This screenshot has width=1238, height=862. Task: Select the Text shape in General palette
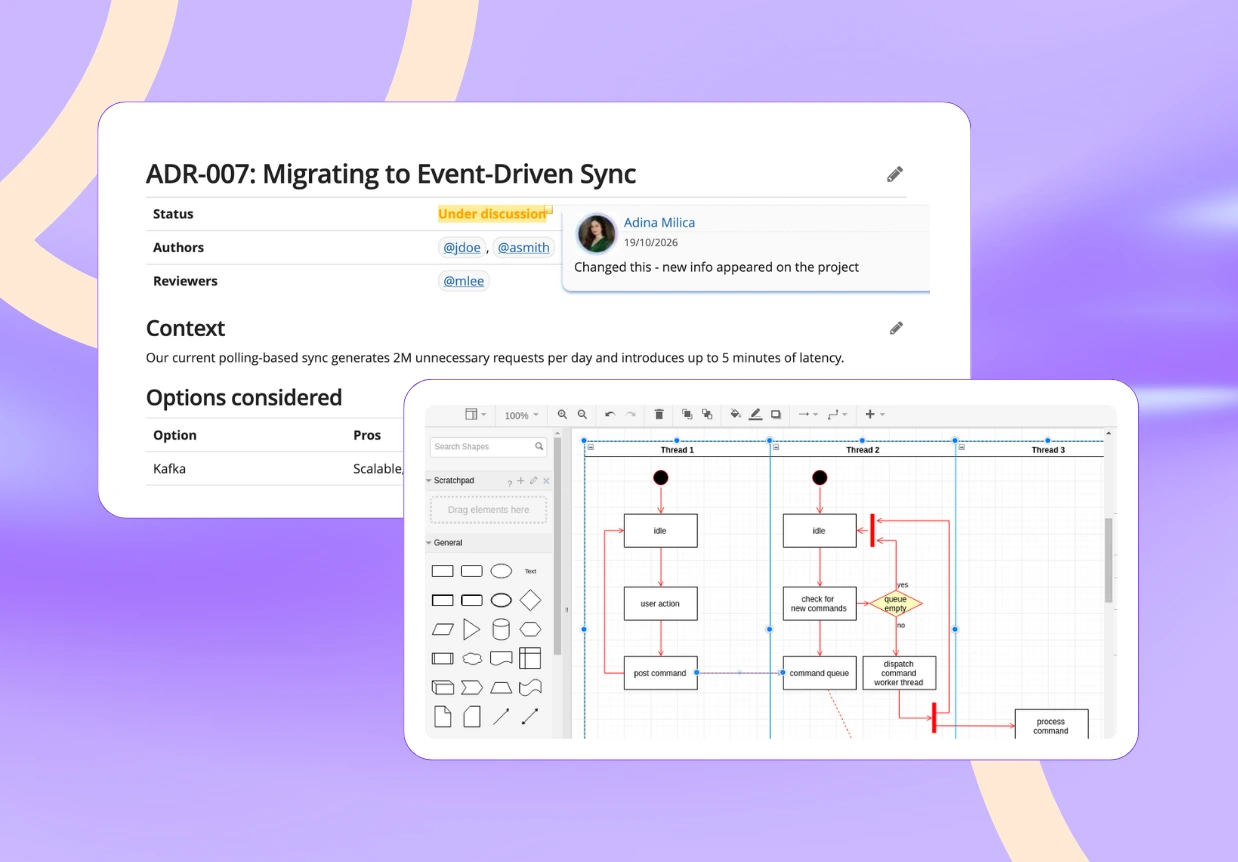530,572
